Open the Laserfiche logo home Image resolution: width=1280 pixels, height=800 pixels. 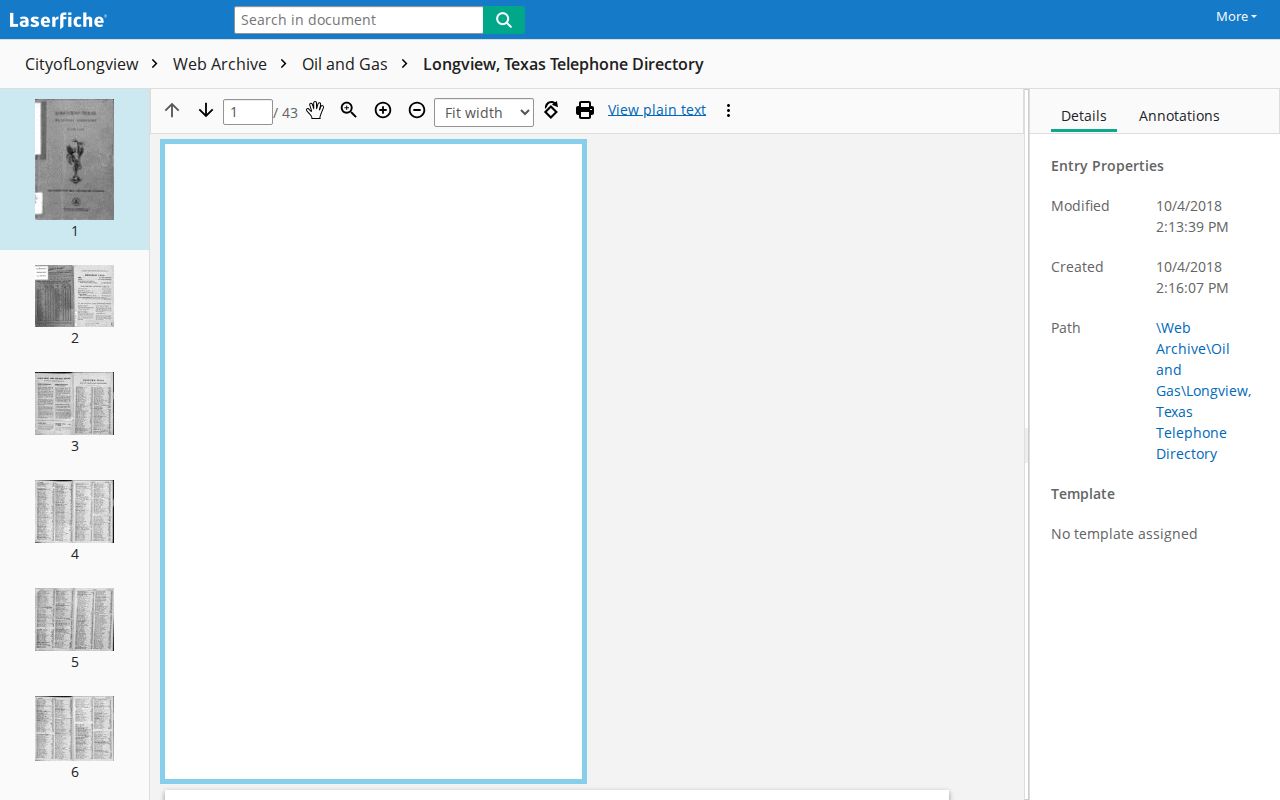pyautogui.click(x=57, y=19)
